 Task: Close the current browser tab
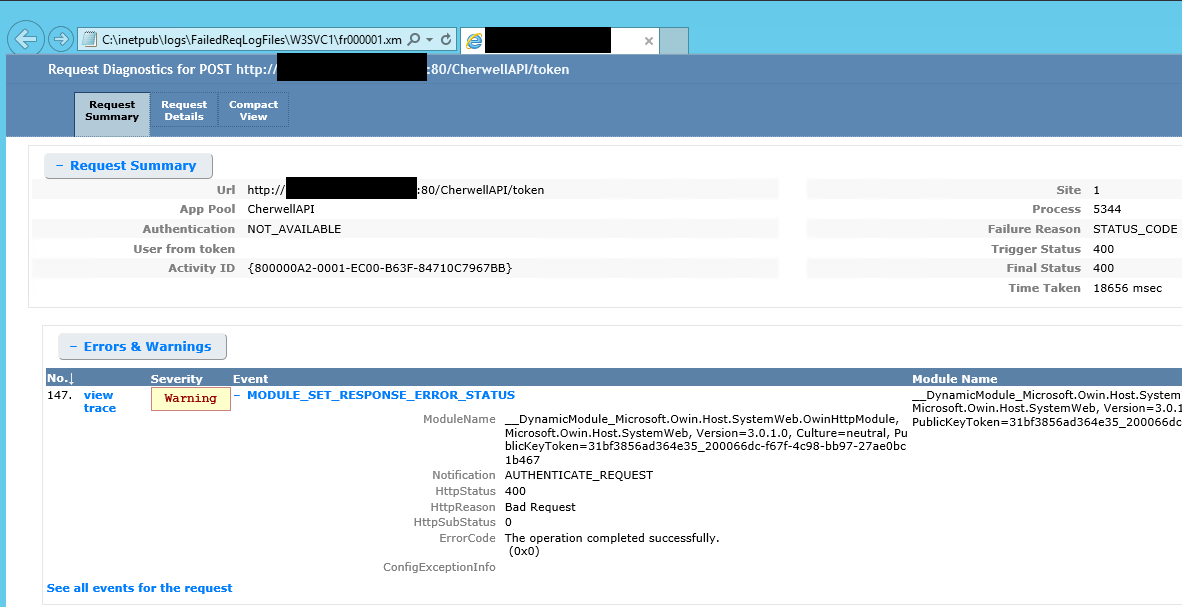[x=649, y=41]
